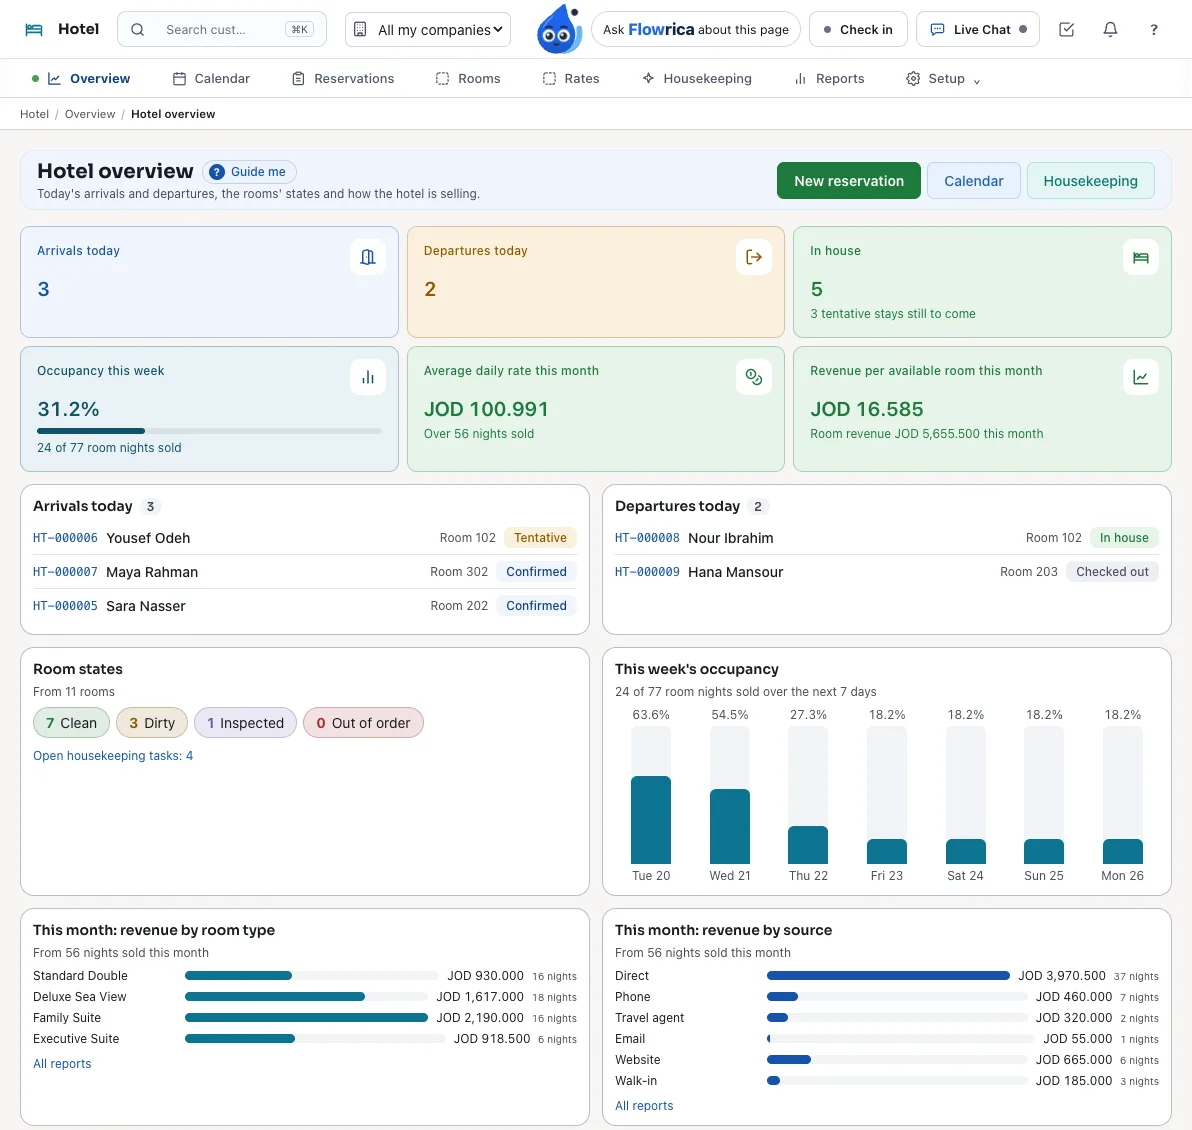Click the magnifier icon in search box
Viewport: 1192px width, 1130px height.
[x=138, y=30]
